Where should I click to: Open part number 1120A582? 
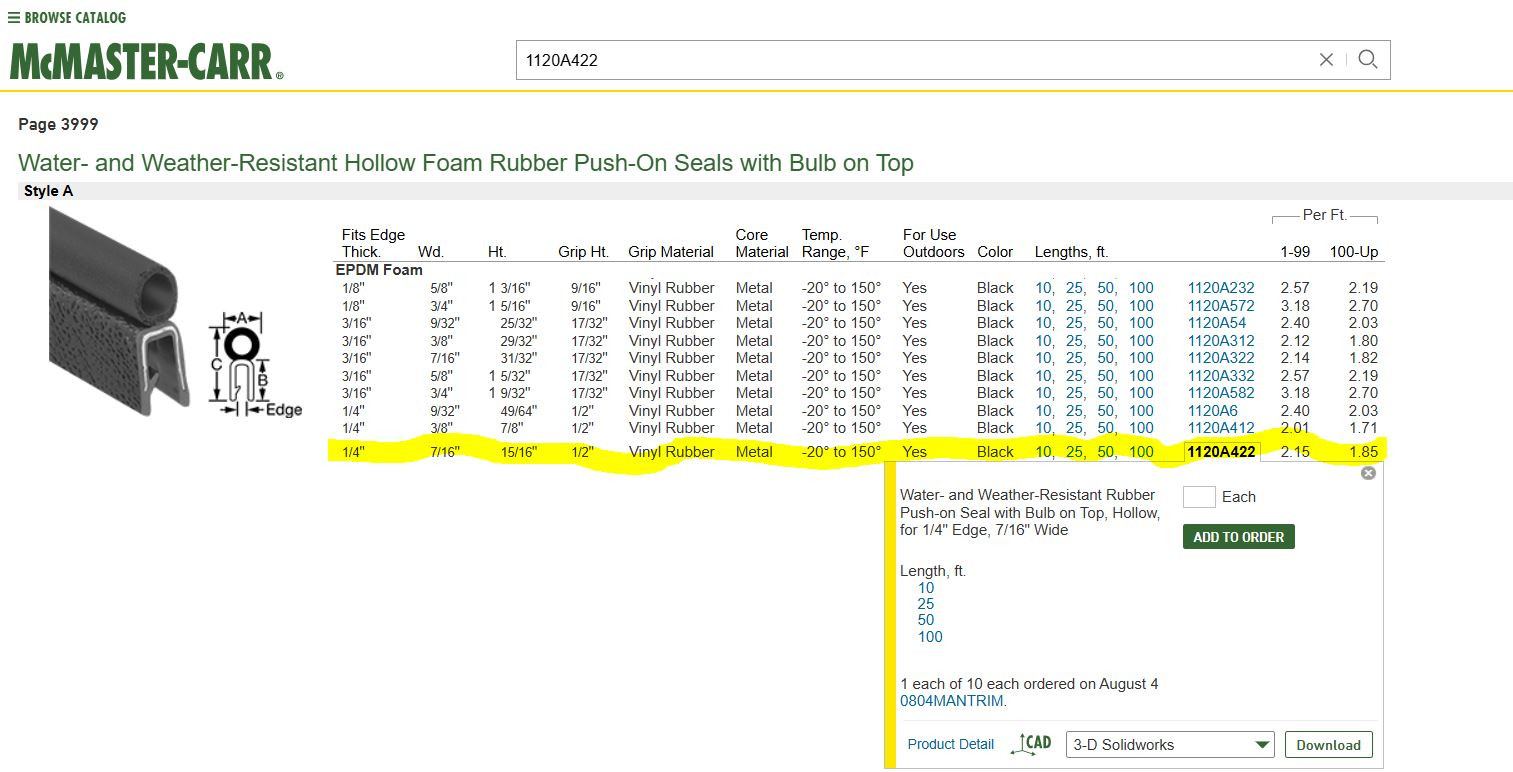(x=1221, y=393)
